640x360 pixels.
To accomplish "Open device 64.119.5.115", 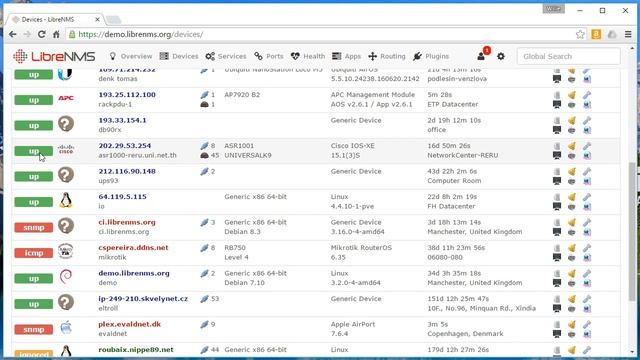I will [x=122, y=197].
